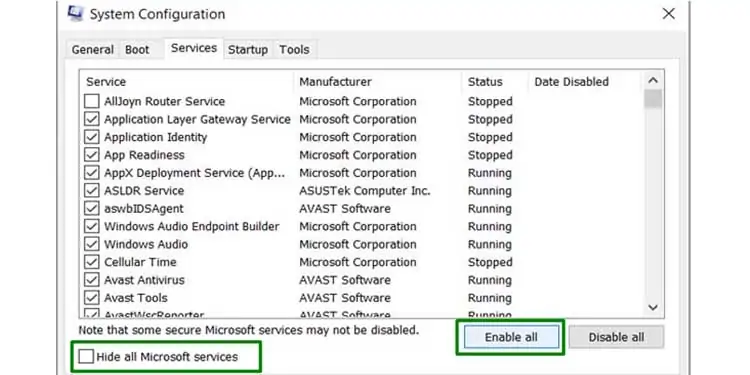The height and width of the screenshot is (375, 750).
Task: Close the System Configuration window
Action: click(668, 13)
